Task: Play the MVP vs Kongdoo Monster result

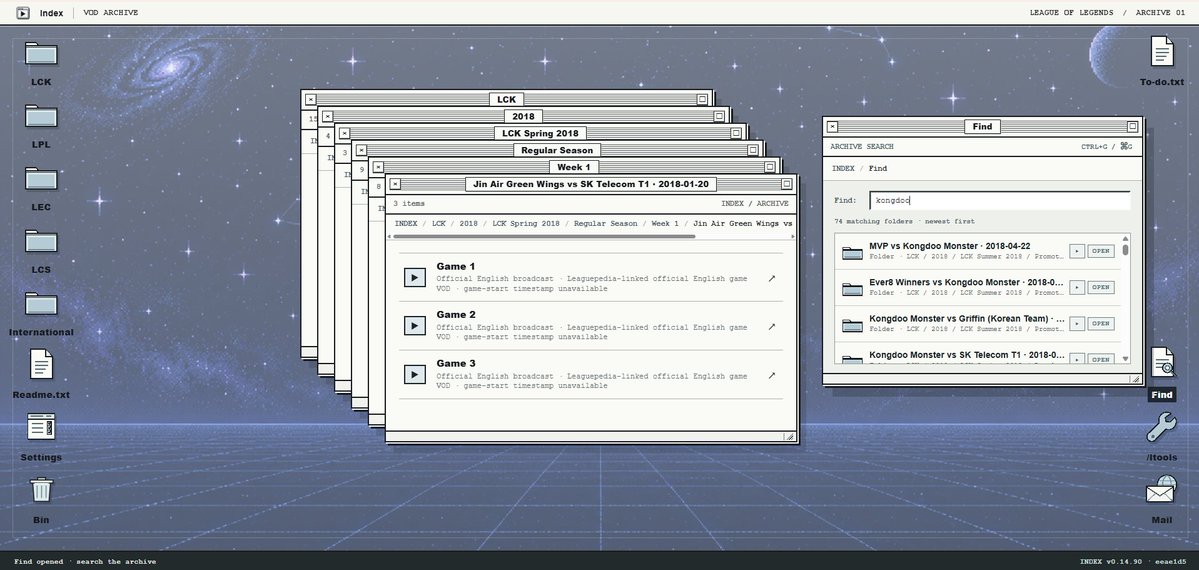Action: pyautogui.click(x=1077, y=251)
